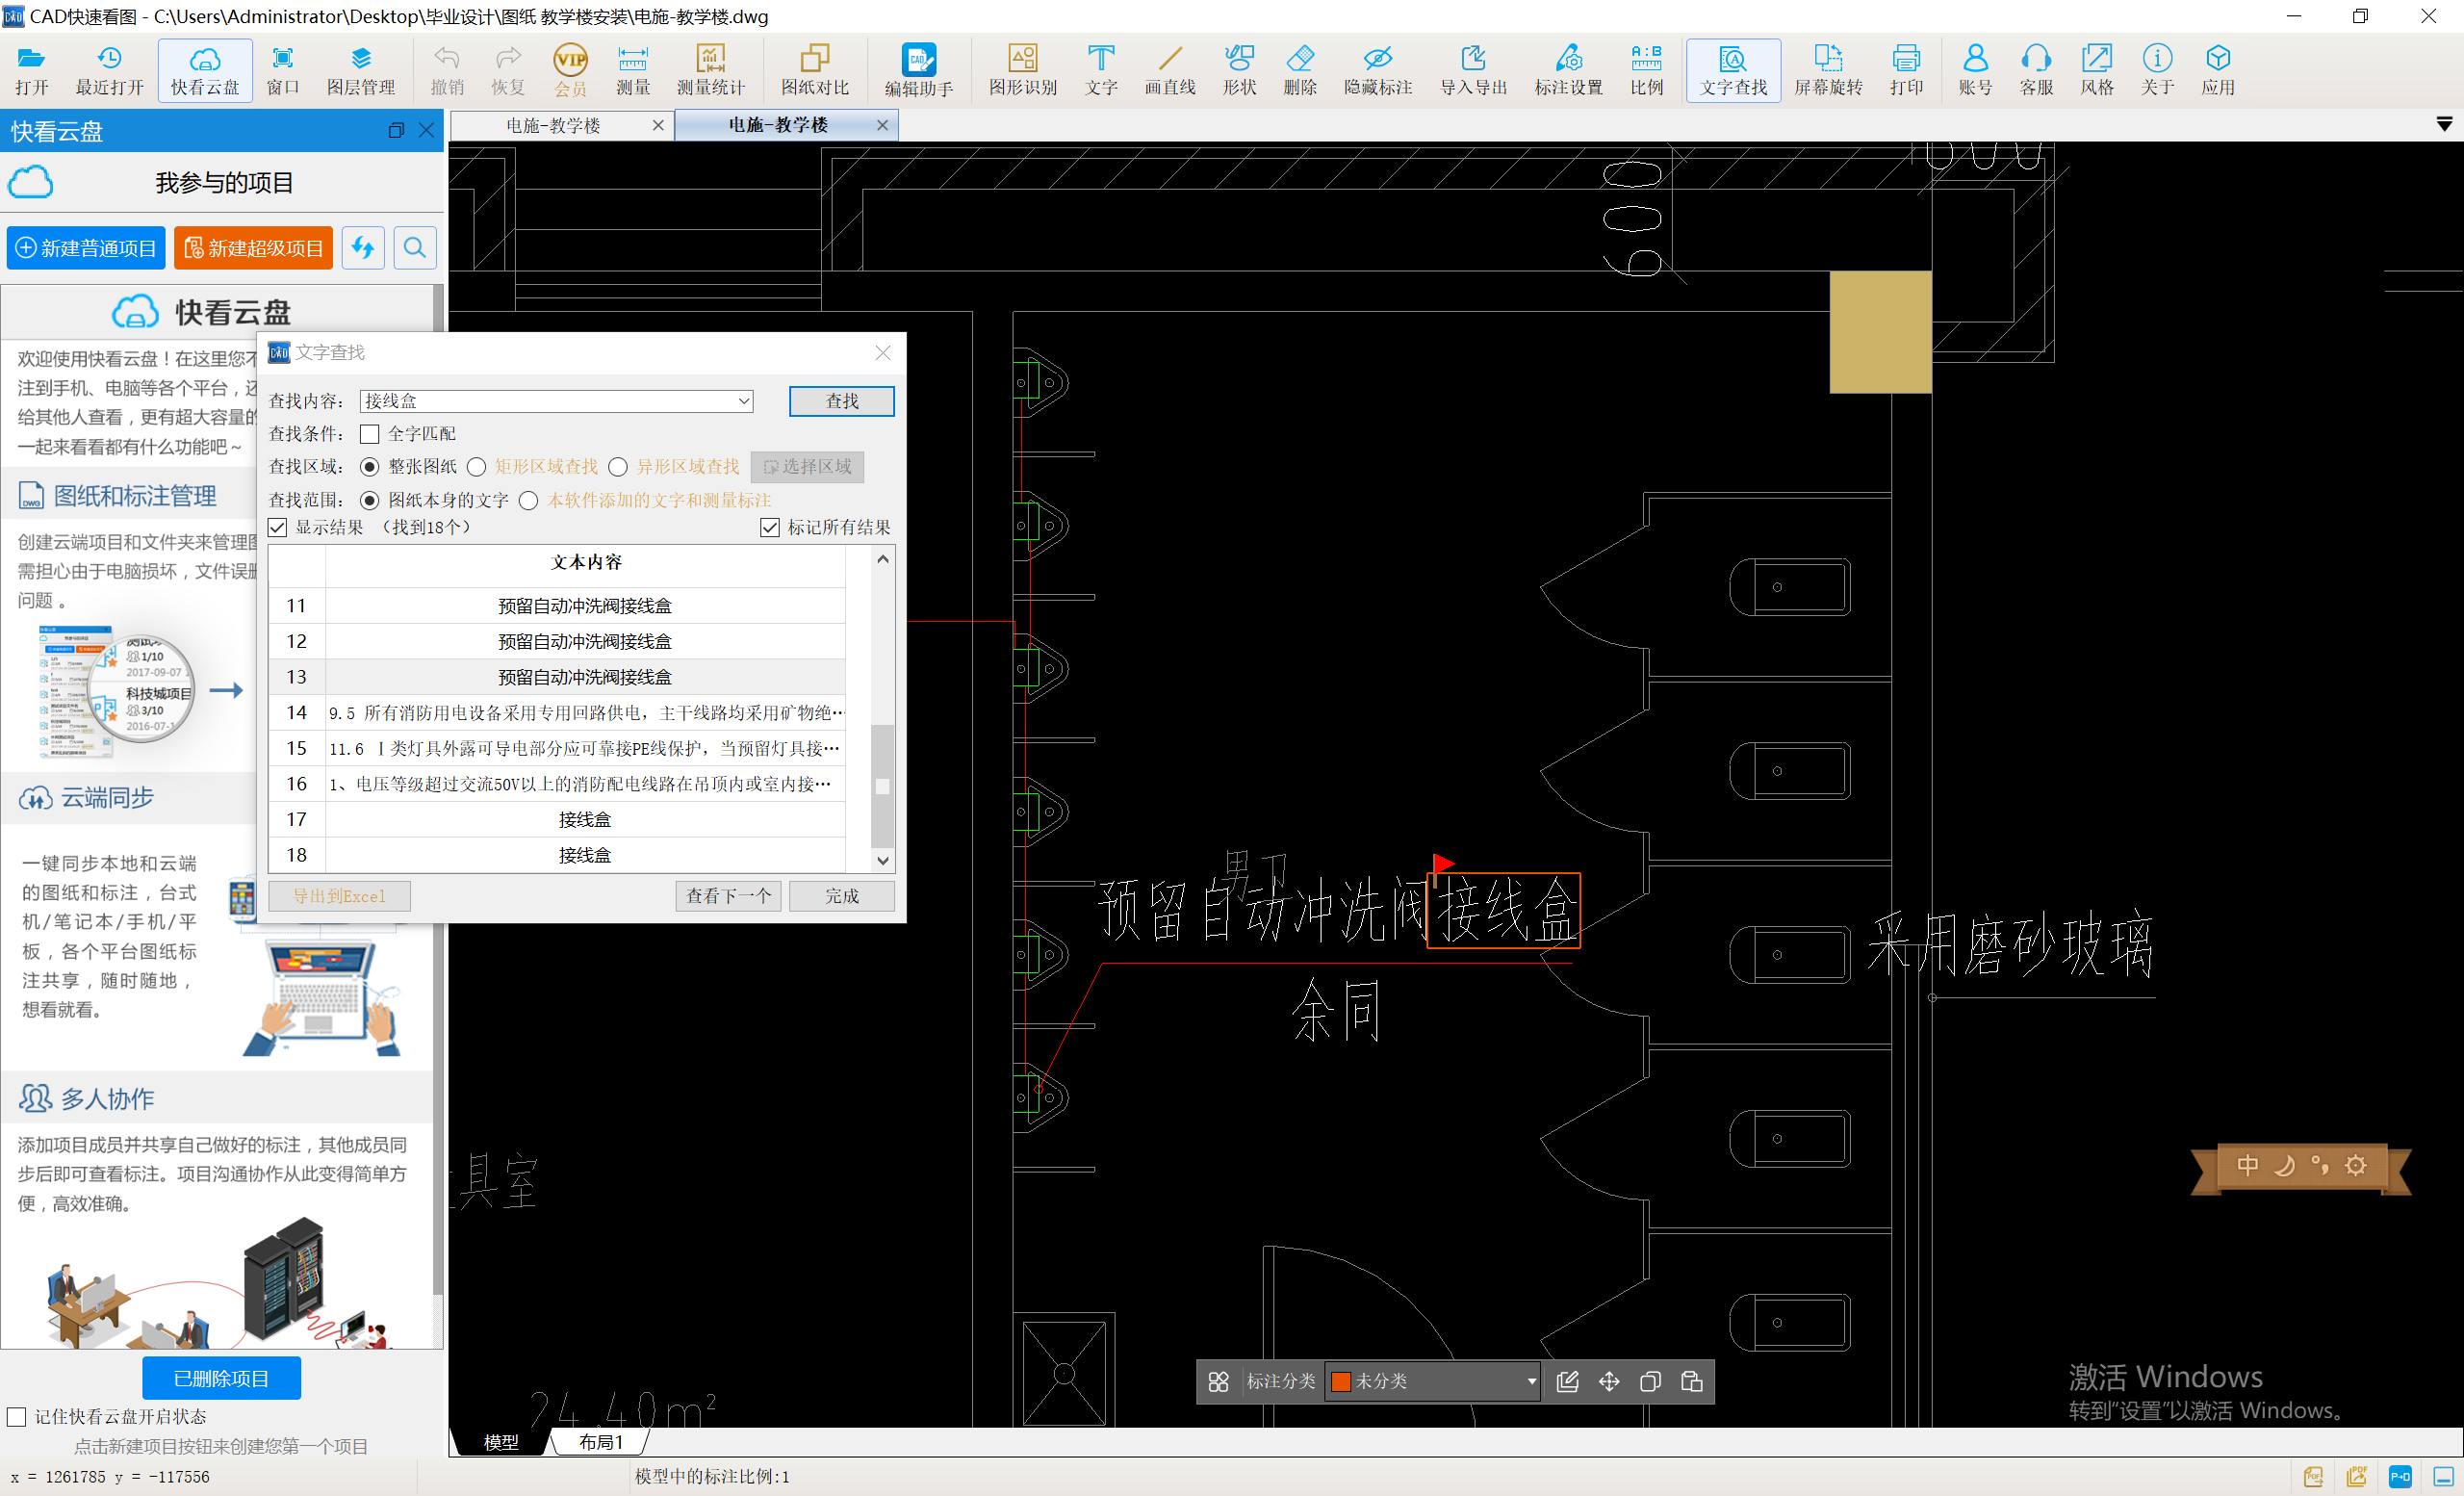2464x1496 pixels.
Task: Select result row 13 预留自动冲洗阀接线盒
Action: 558,677
